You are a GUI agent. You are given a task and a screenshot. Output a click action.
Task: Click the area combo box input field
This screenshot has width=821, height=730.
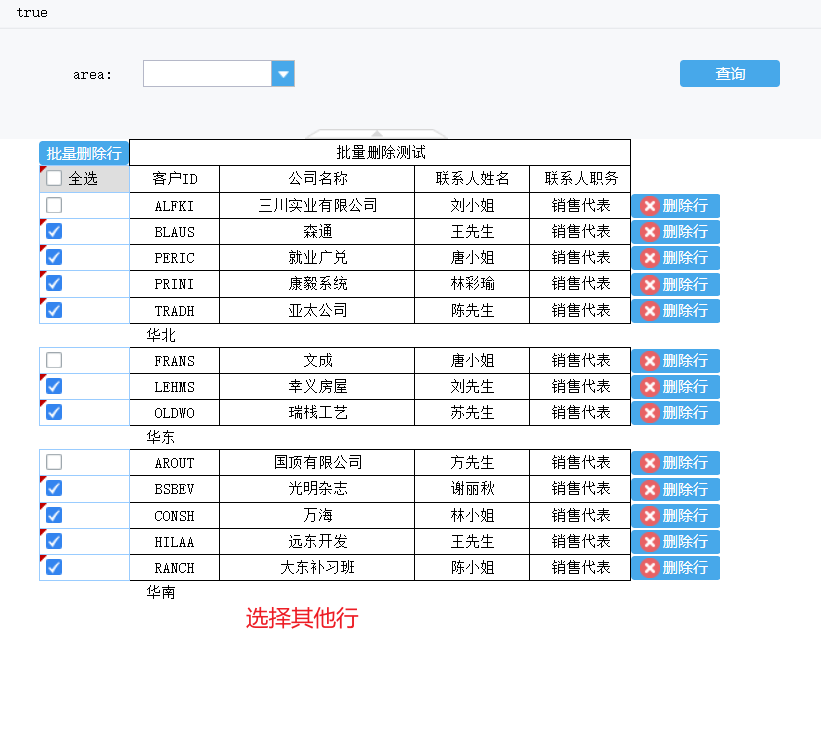point(207,74)
